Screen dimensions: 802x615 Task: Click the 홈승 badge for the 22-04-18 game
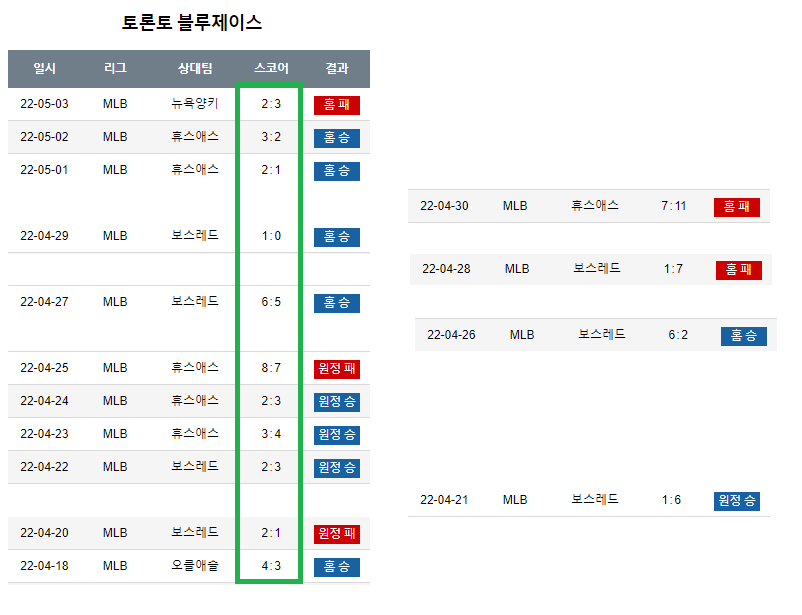coord(336,567)
